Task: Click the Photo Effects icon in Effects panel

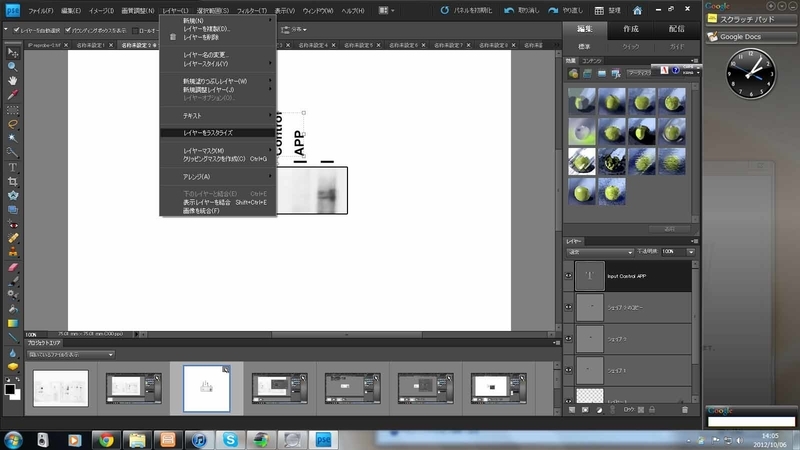Action: [x=602, y=73]
